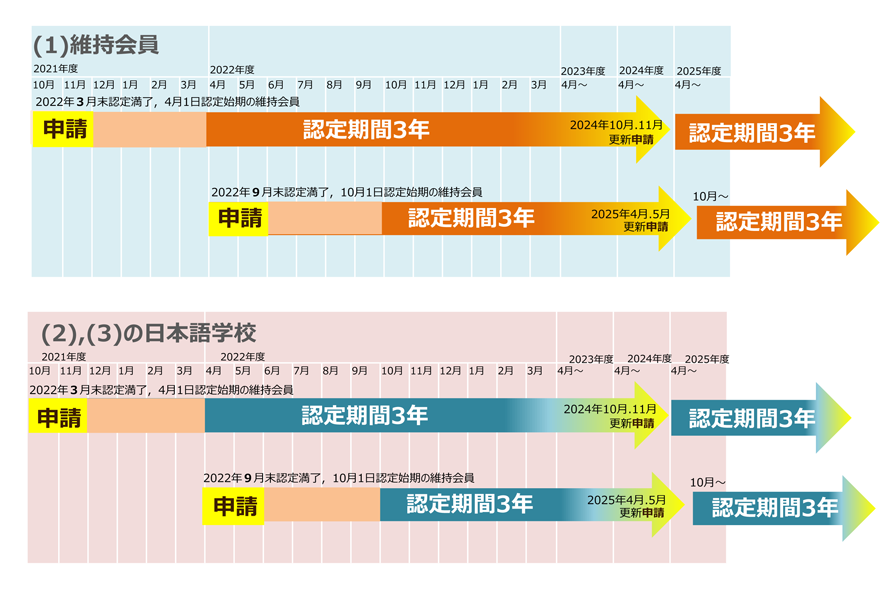Image resolution: width=889 pixels, height=592 pixels.
Task: Click '4月～' under 2025年度 in 日本語学校 chart
Action: (x=684, y=371)
